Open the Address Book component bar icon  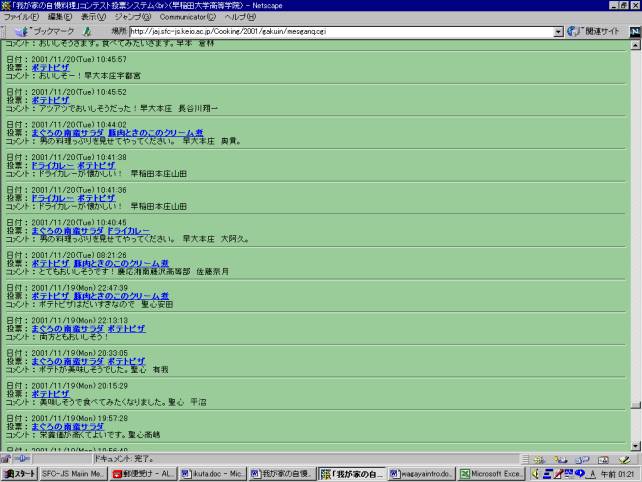(x=603, y=459)
